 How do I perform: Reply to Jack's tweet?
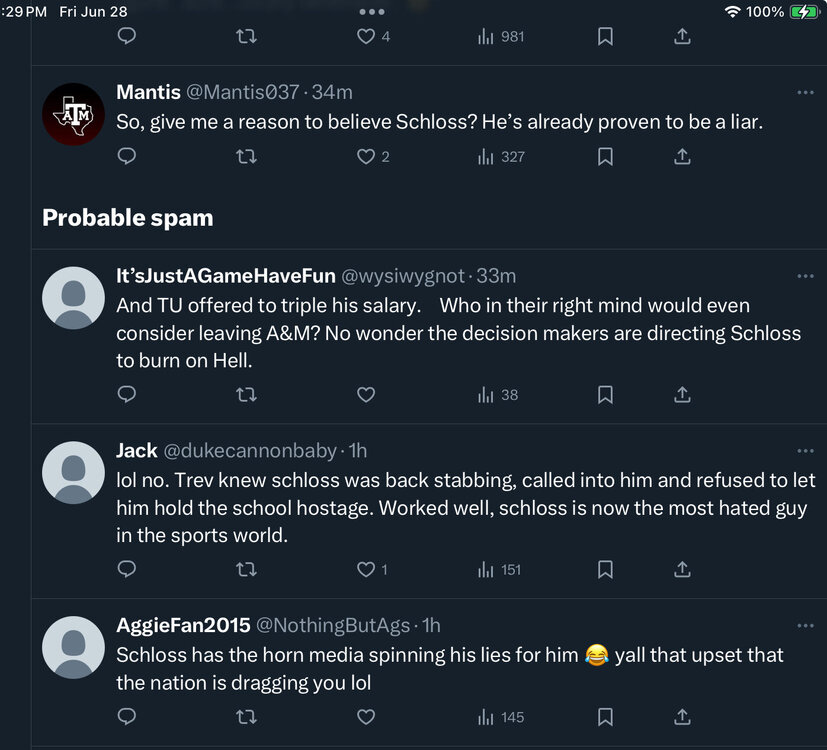pyautogui.click(x=127, y=570)
